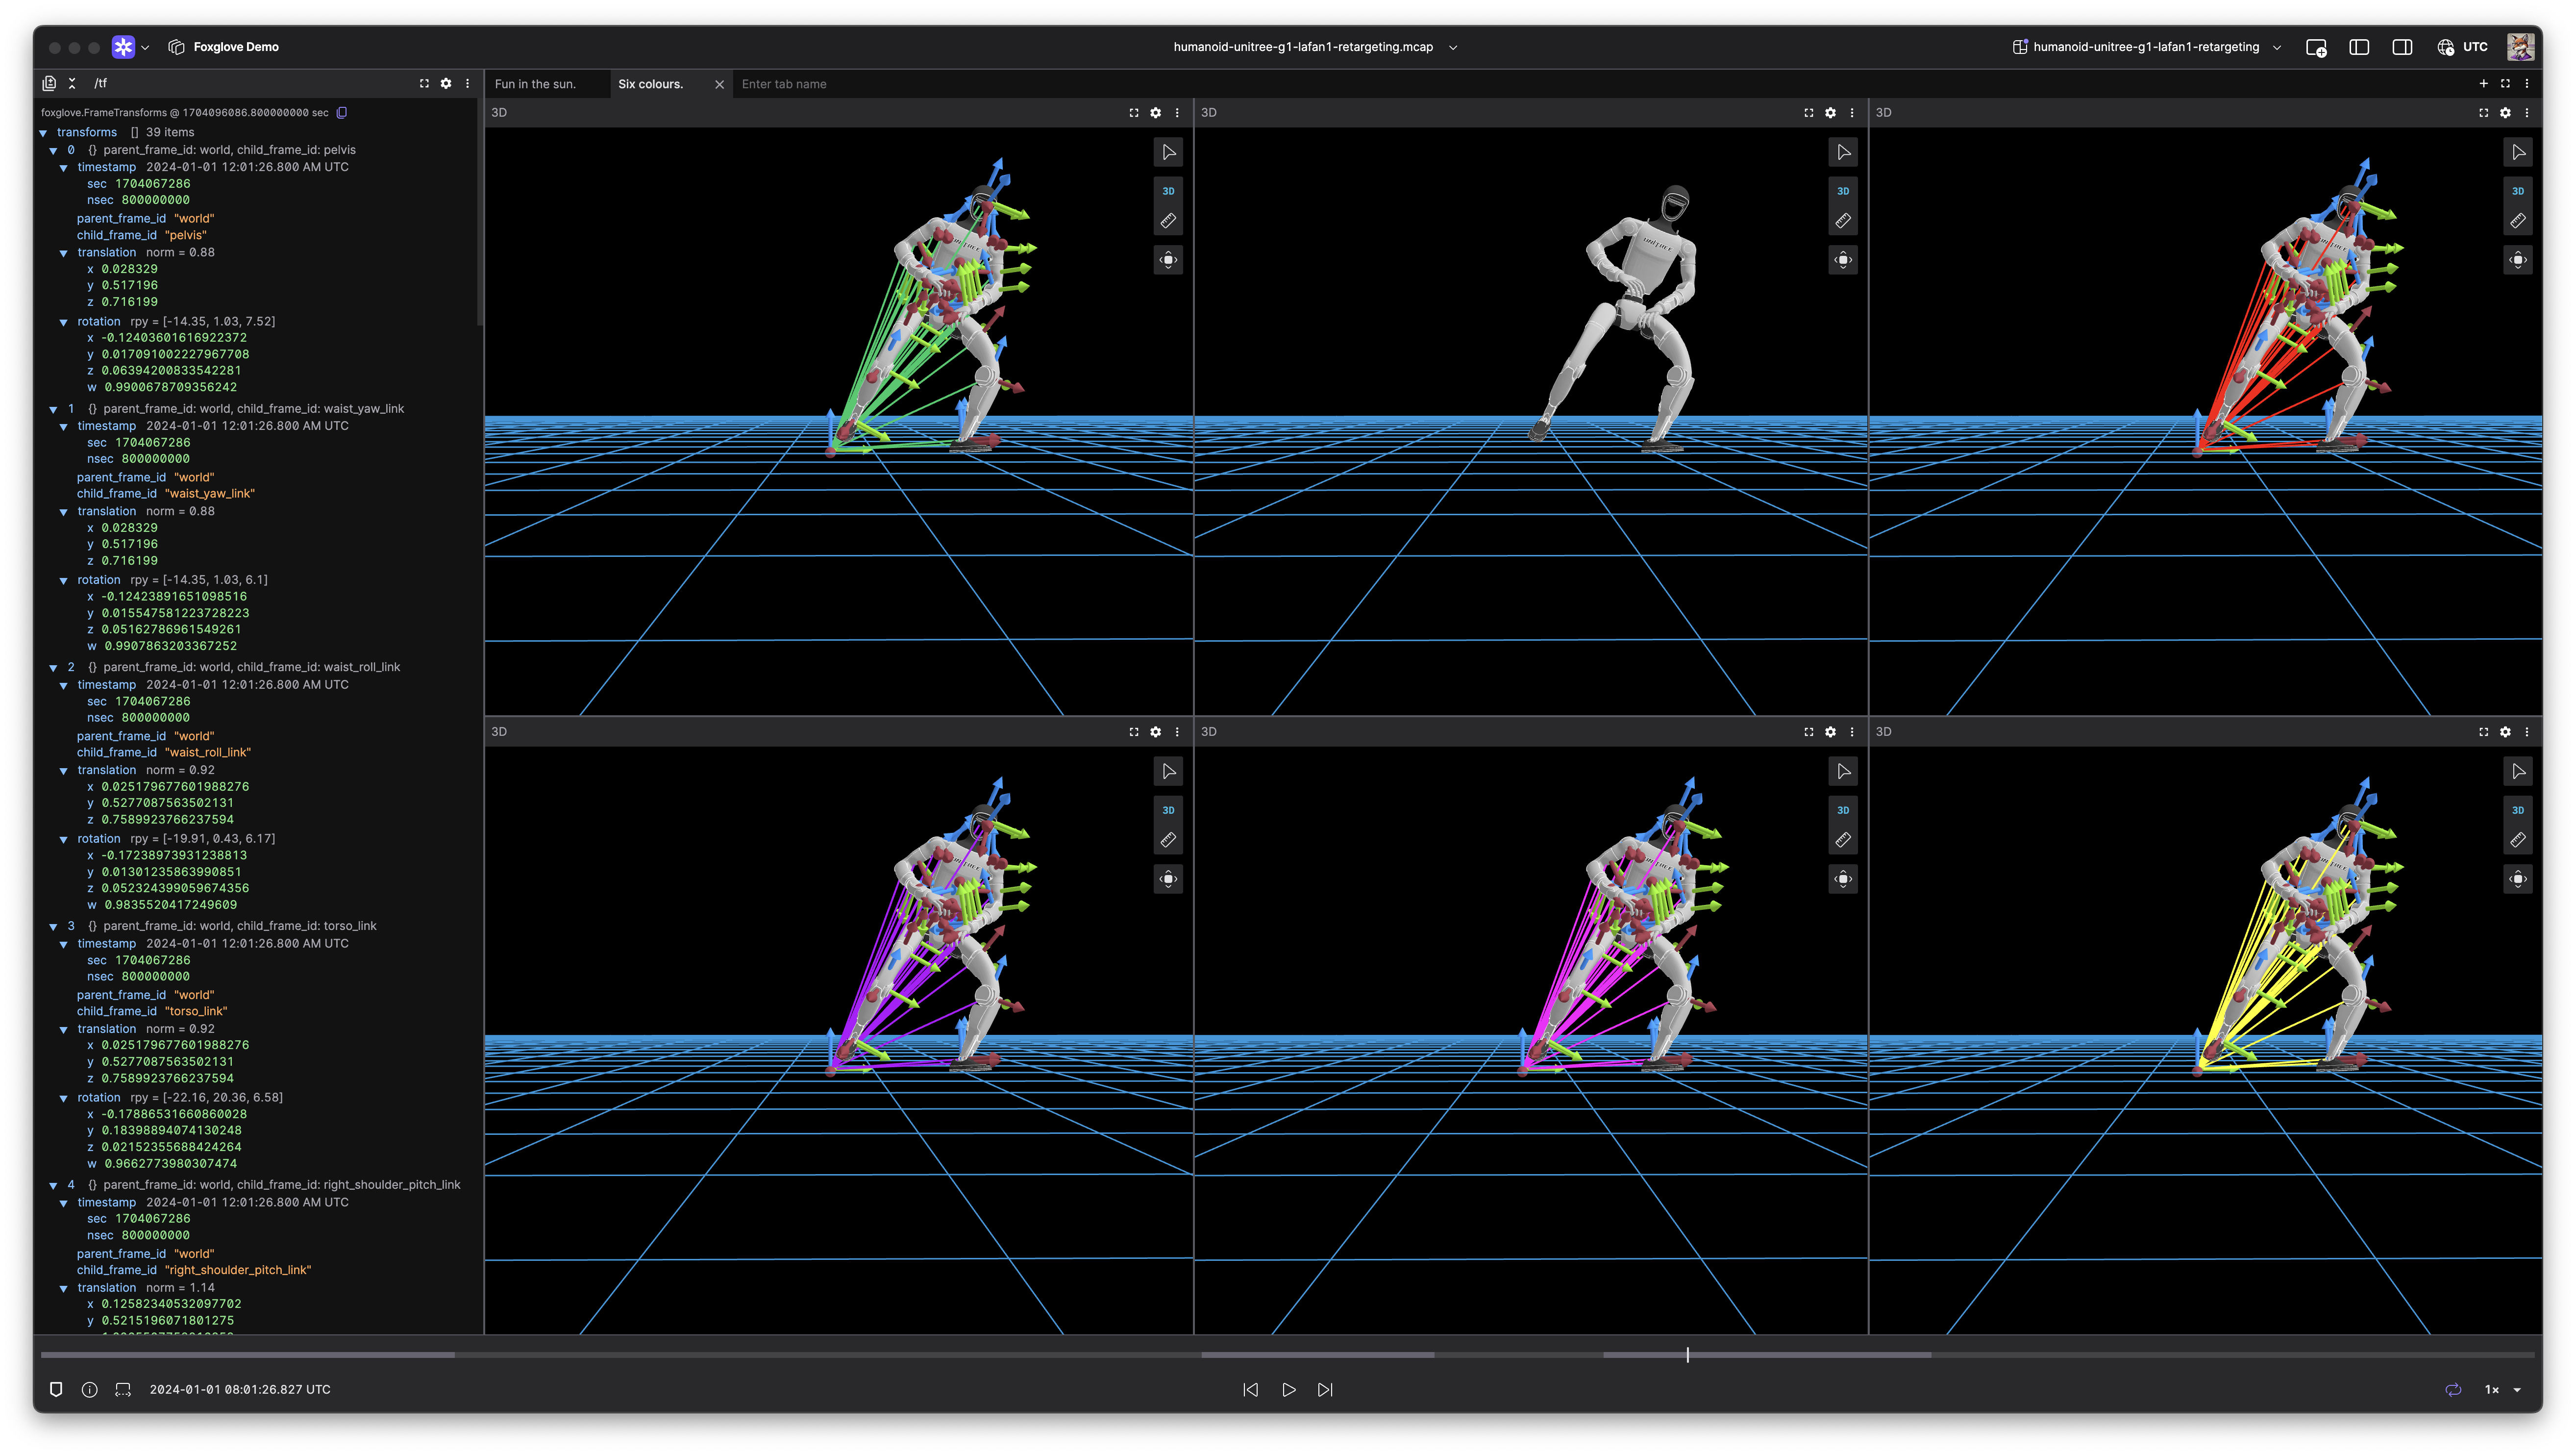Open the Foxglove app logo menu
The image size is (2576, 1454).
pos(124,47)
